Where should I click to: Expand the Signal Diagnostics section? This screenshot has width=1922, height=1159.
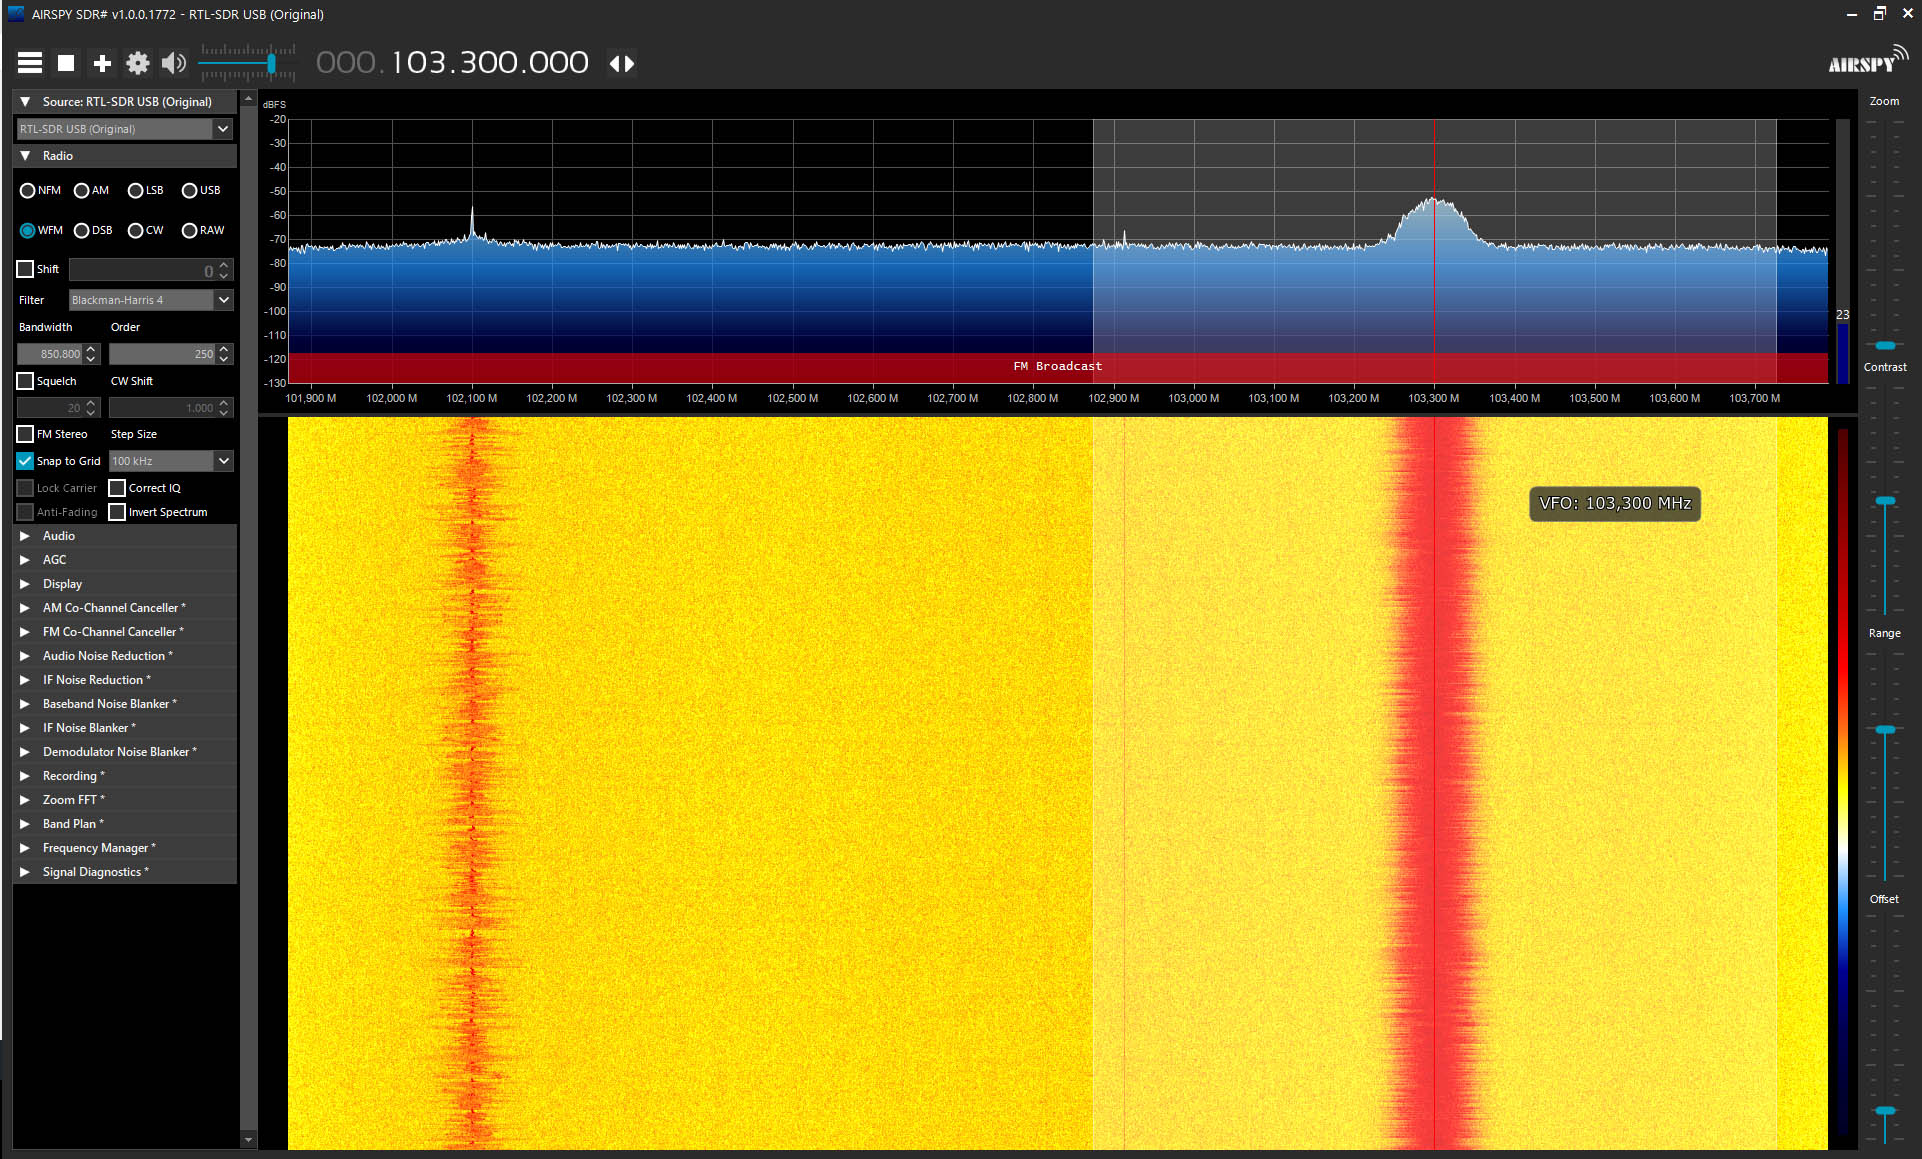tap(125, 872)
